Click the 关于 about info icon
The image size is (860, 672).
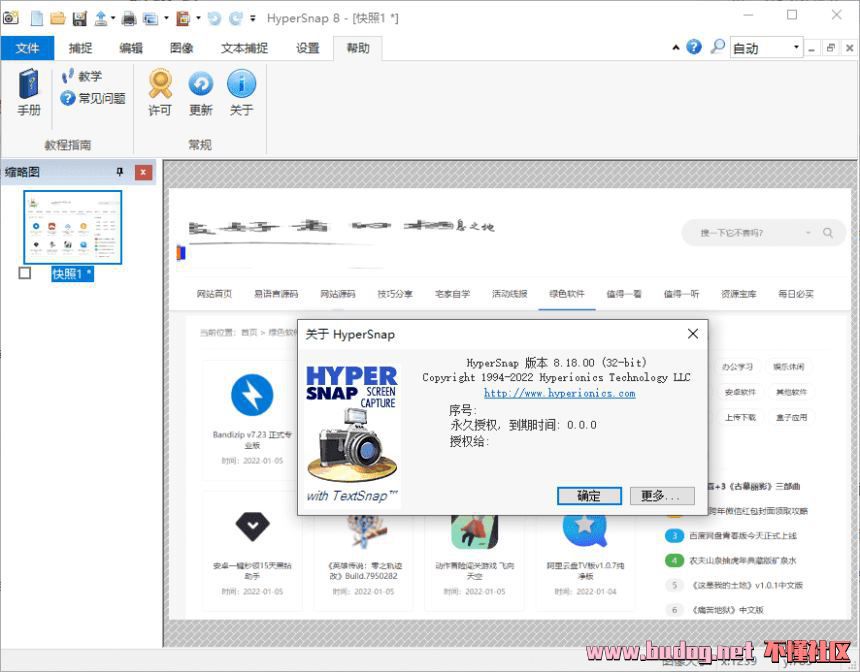241,93
